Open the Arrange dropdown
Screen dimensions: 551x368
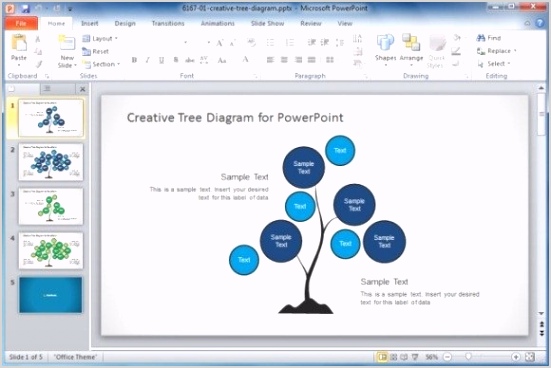pyautogui.click(x=411, y=50)
